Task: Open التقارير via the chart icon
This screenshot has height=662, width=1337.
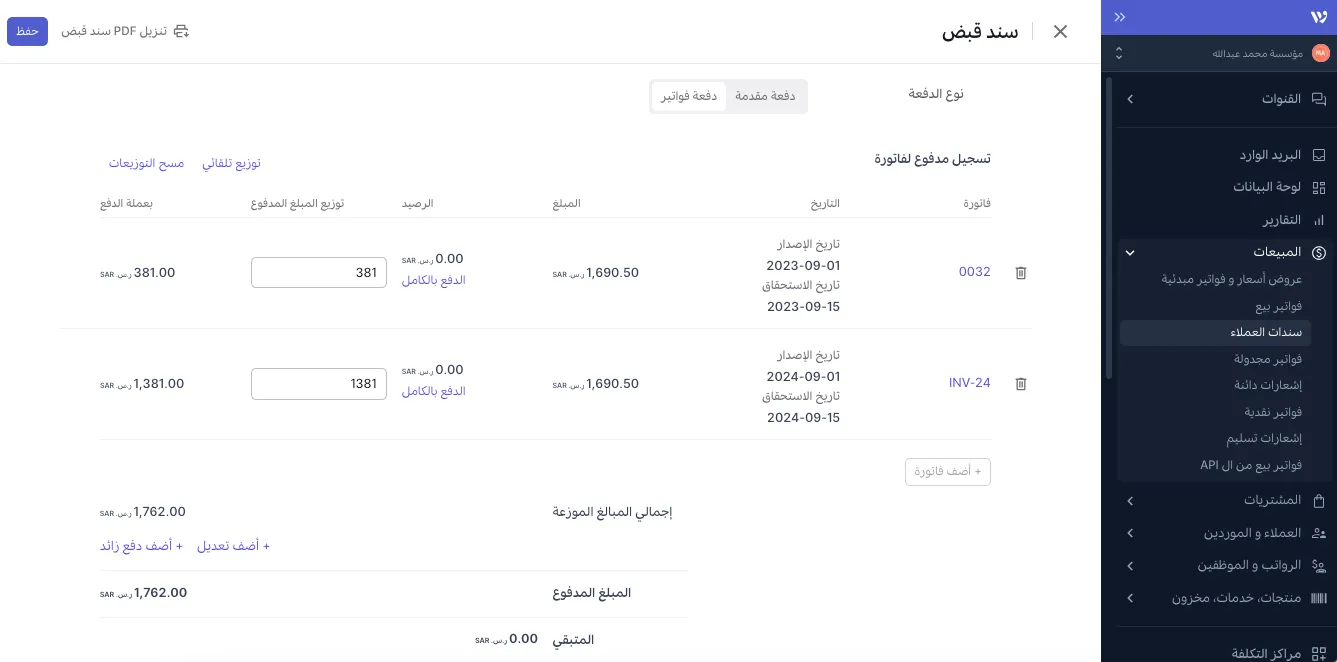Action: pos(1319,220)
